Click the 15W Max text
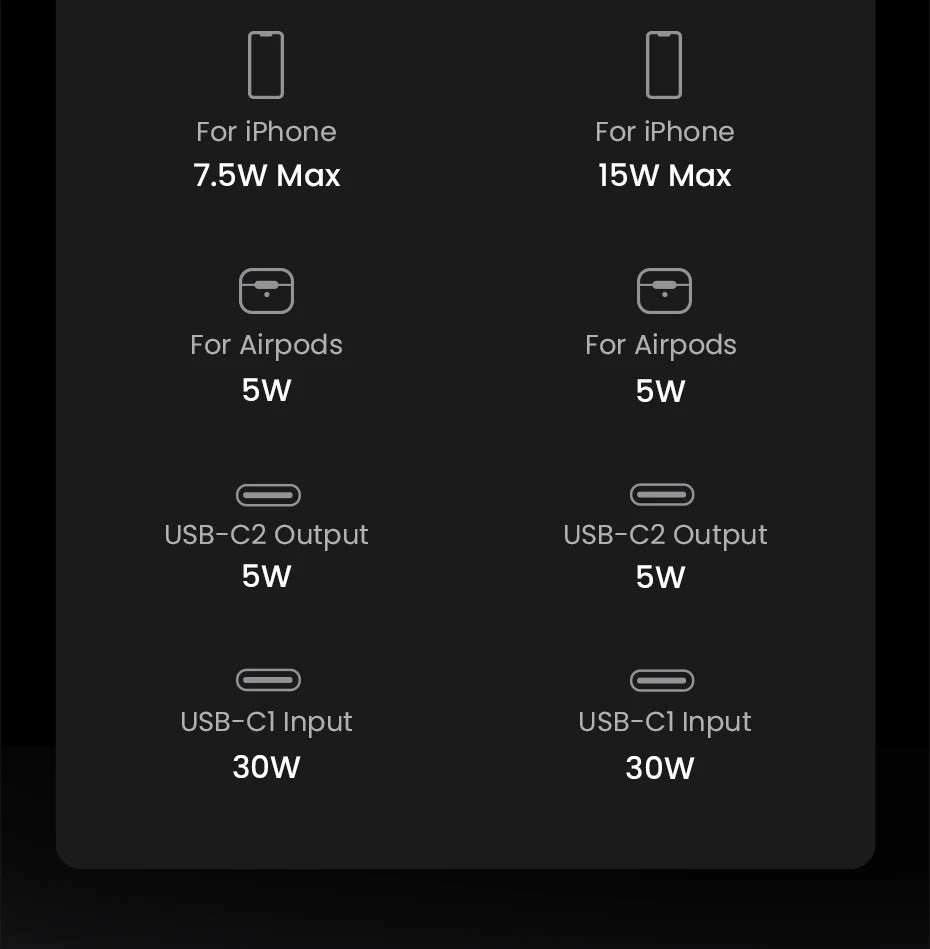930x949 pixels. click(x=665, y=176)
